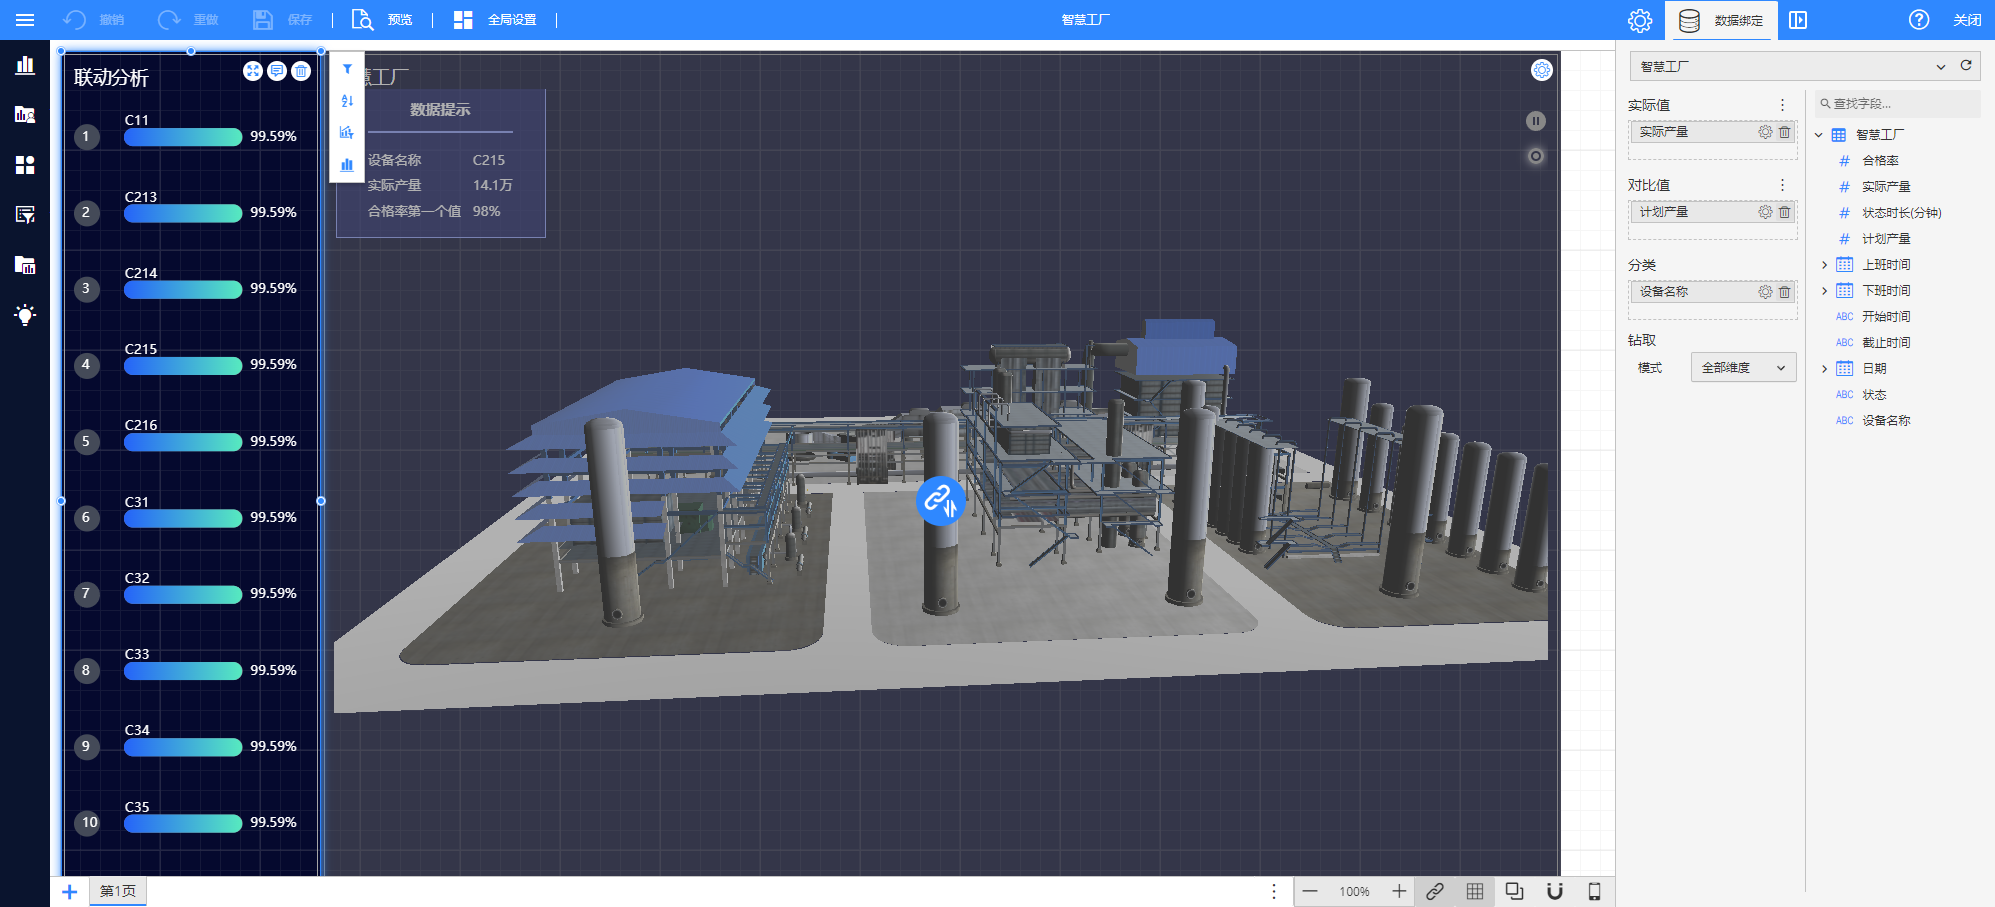
Task: Delete the 联动分析 widget with trash icon
Action: 301,71
